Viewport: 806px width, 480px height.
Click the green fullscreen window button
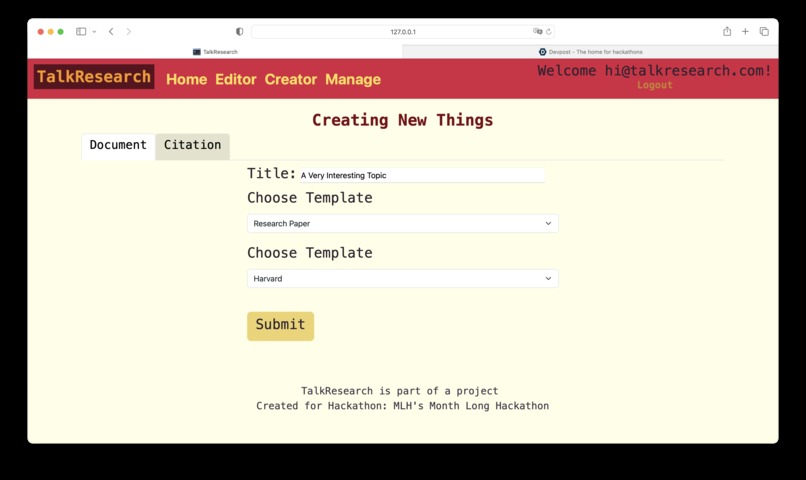pos(60,32)
